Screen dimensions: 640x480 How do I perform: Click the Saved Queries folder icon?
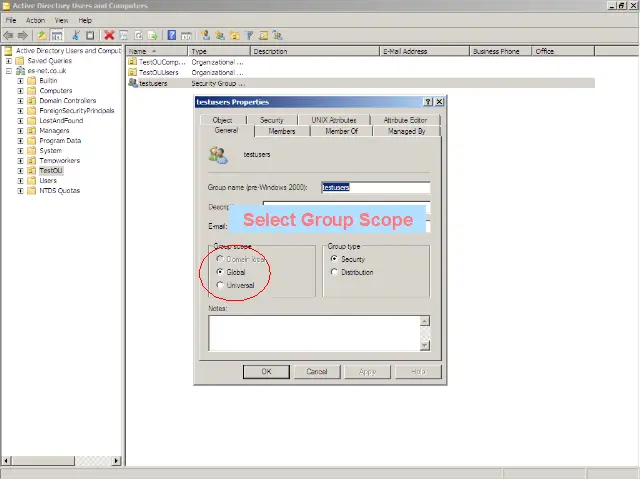tap(20, 61)
